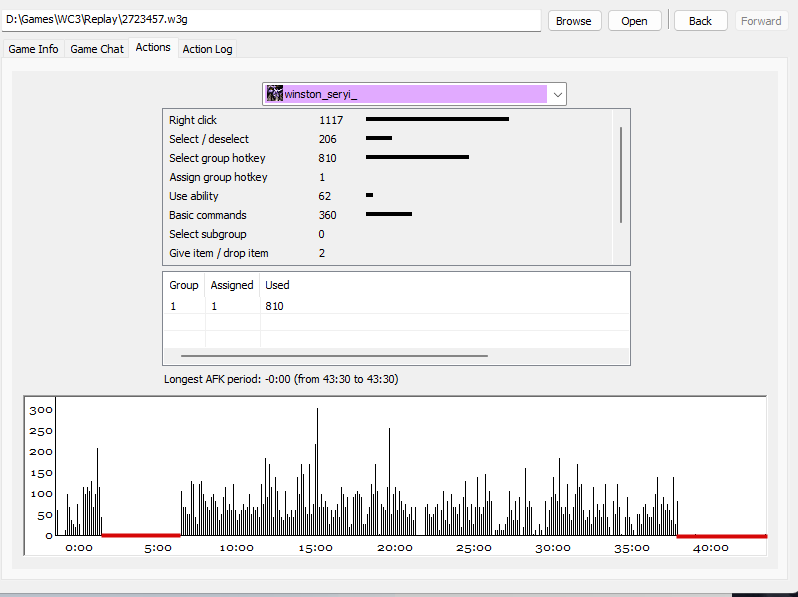The image size is (798, 597).
Task: Go Back using the Back button
Action: pos(700,21)
